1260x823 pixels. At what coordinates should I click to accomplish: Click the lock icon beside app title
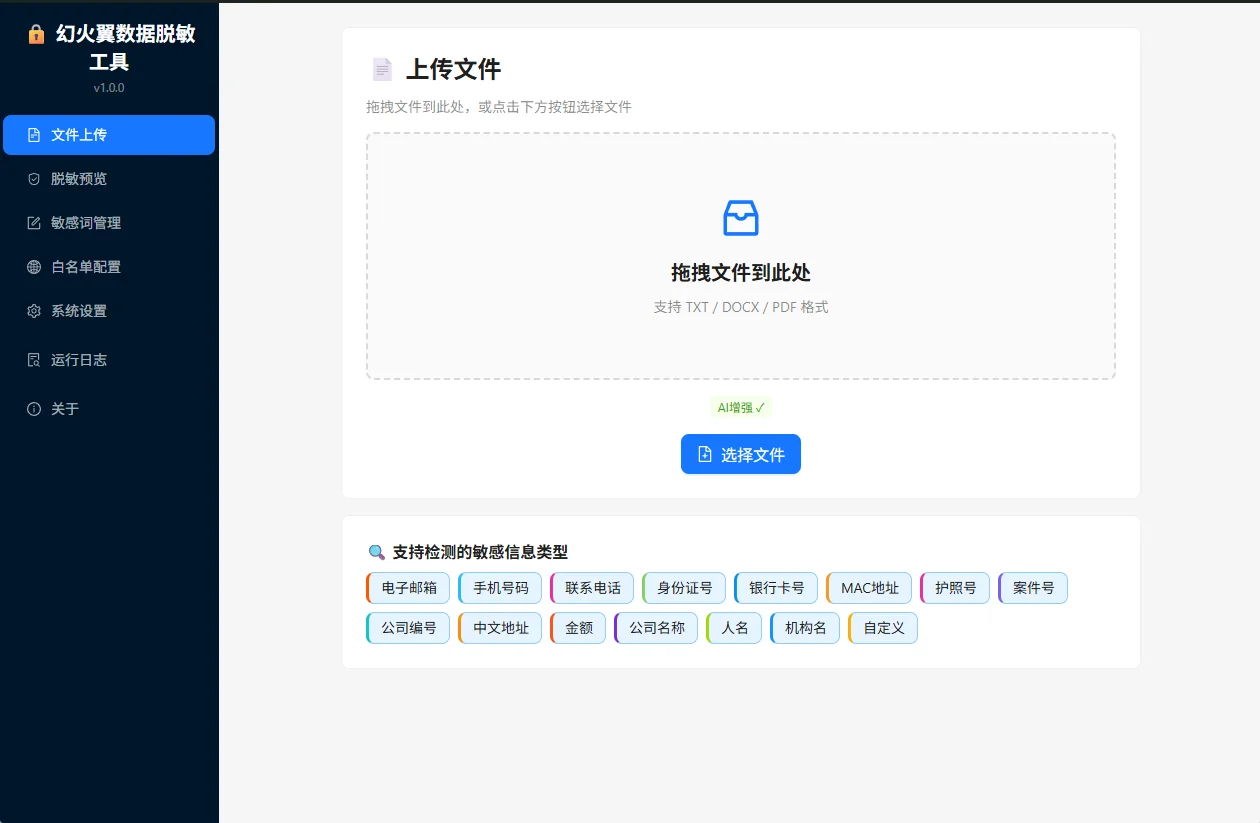[x=37, y=35]
